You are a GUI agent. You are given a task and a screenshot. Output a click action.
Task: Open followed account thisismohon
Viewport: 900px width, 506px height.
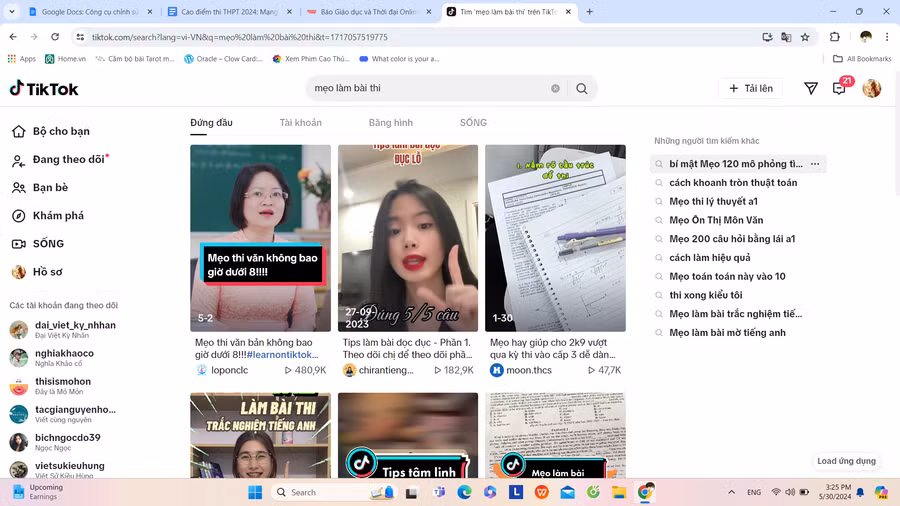tap(51, 386)
